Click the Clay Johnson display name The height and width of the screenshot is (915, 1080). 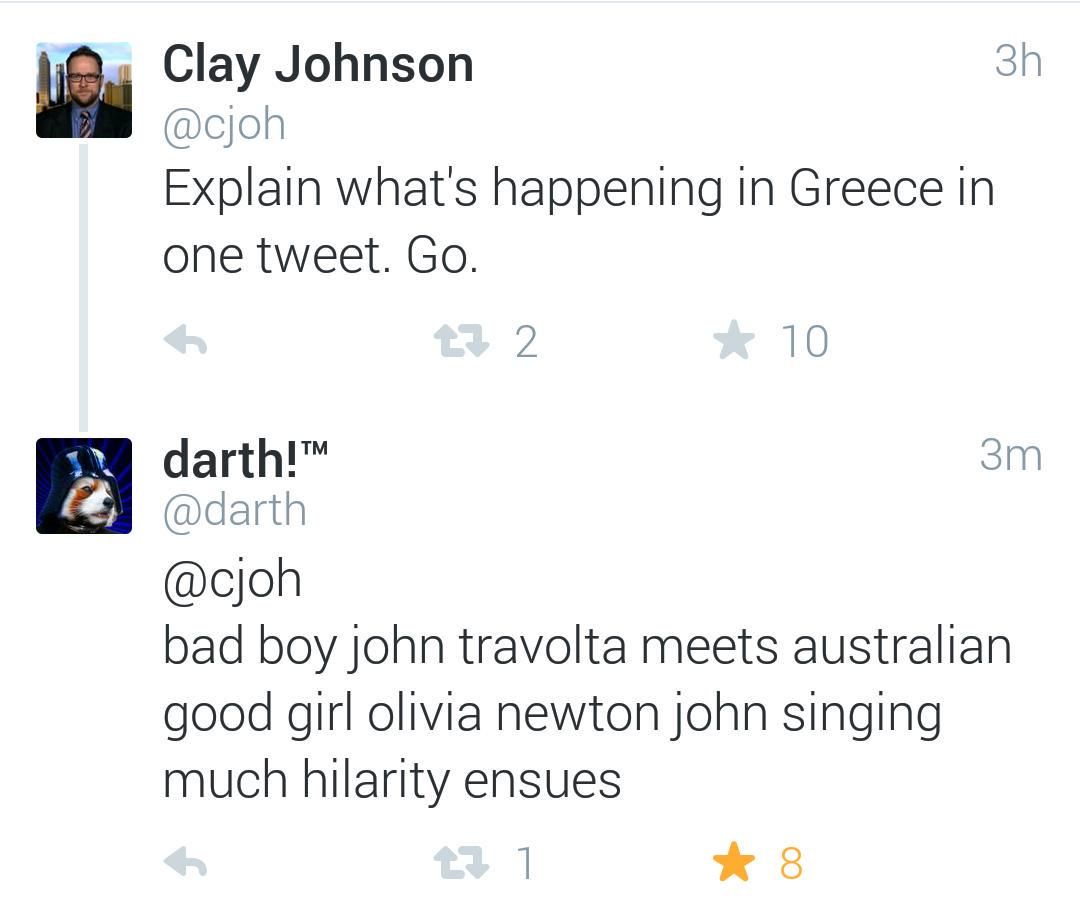pos(318,65)
